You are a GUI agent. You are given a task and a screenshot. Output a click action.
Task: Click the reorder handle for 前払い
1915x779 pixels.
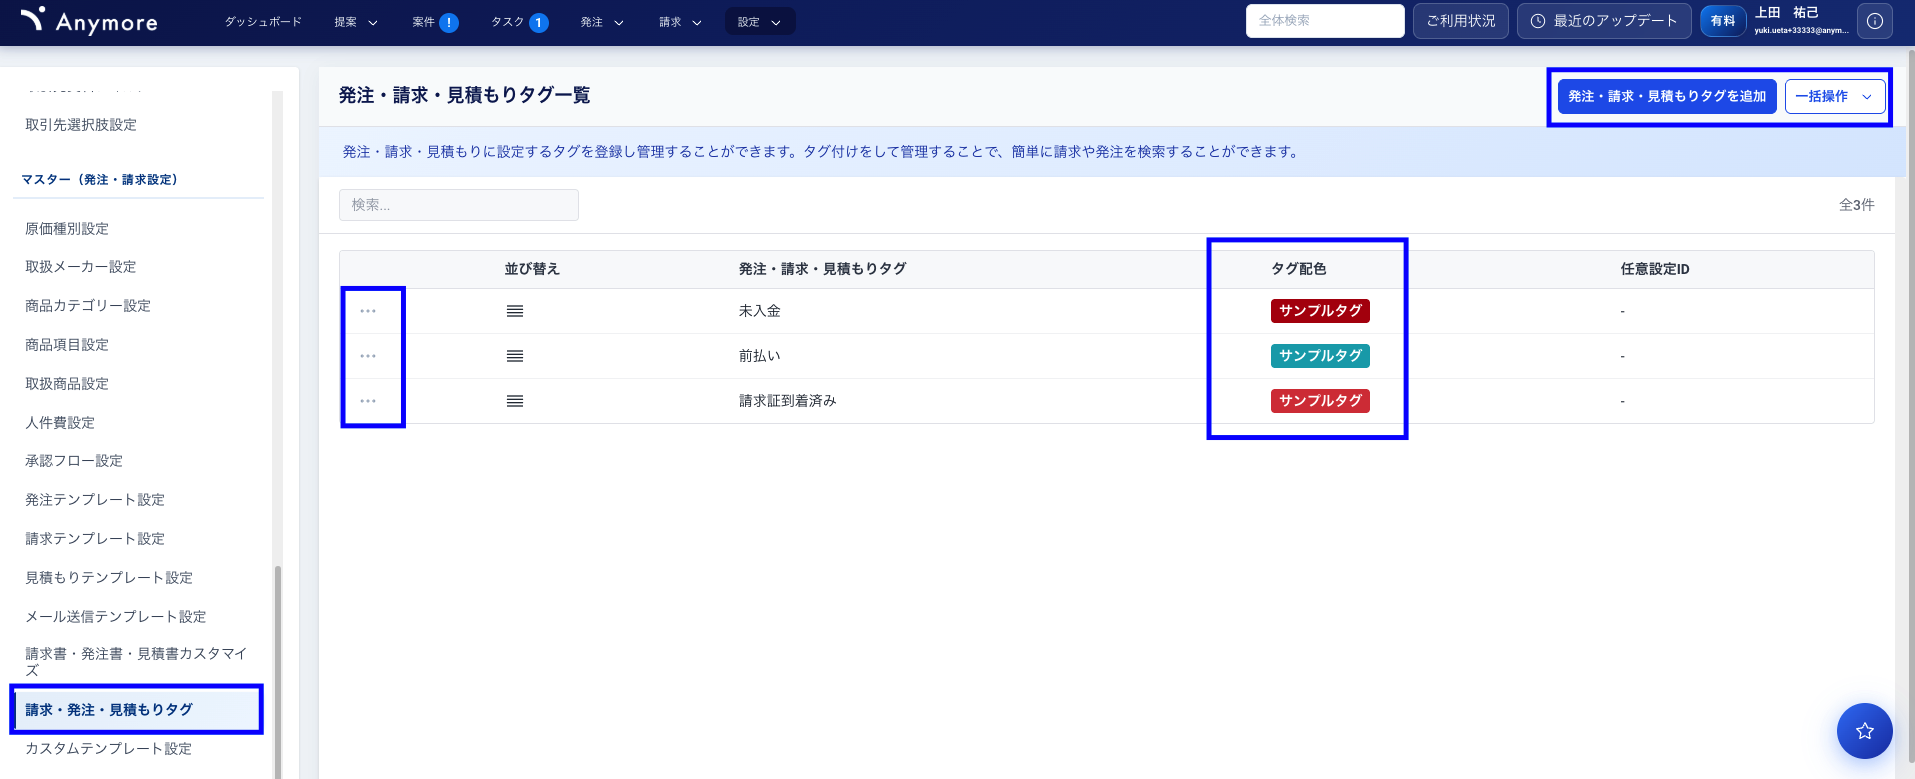tap(515, 356)
